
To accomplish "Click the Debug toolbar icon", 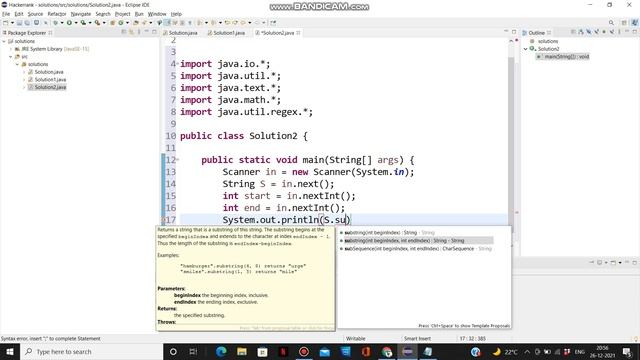I will [56, 23].
